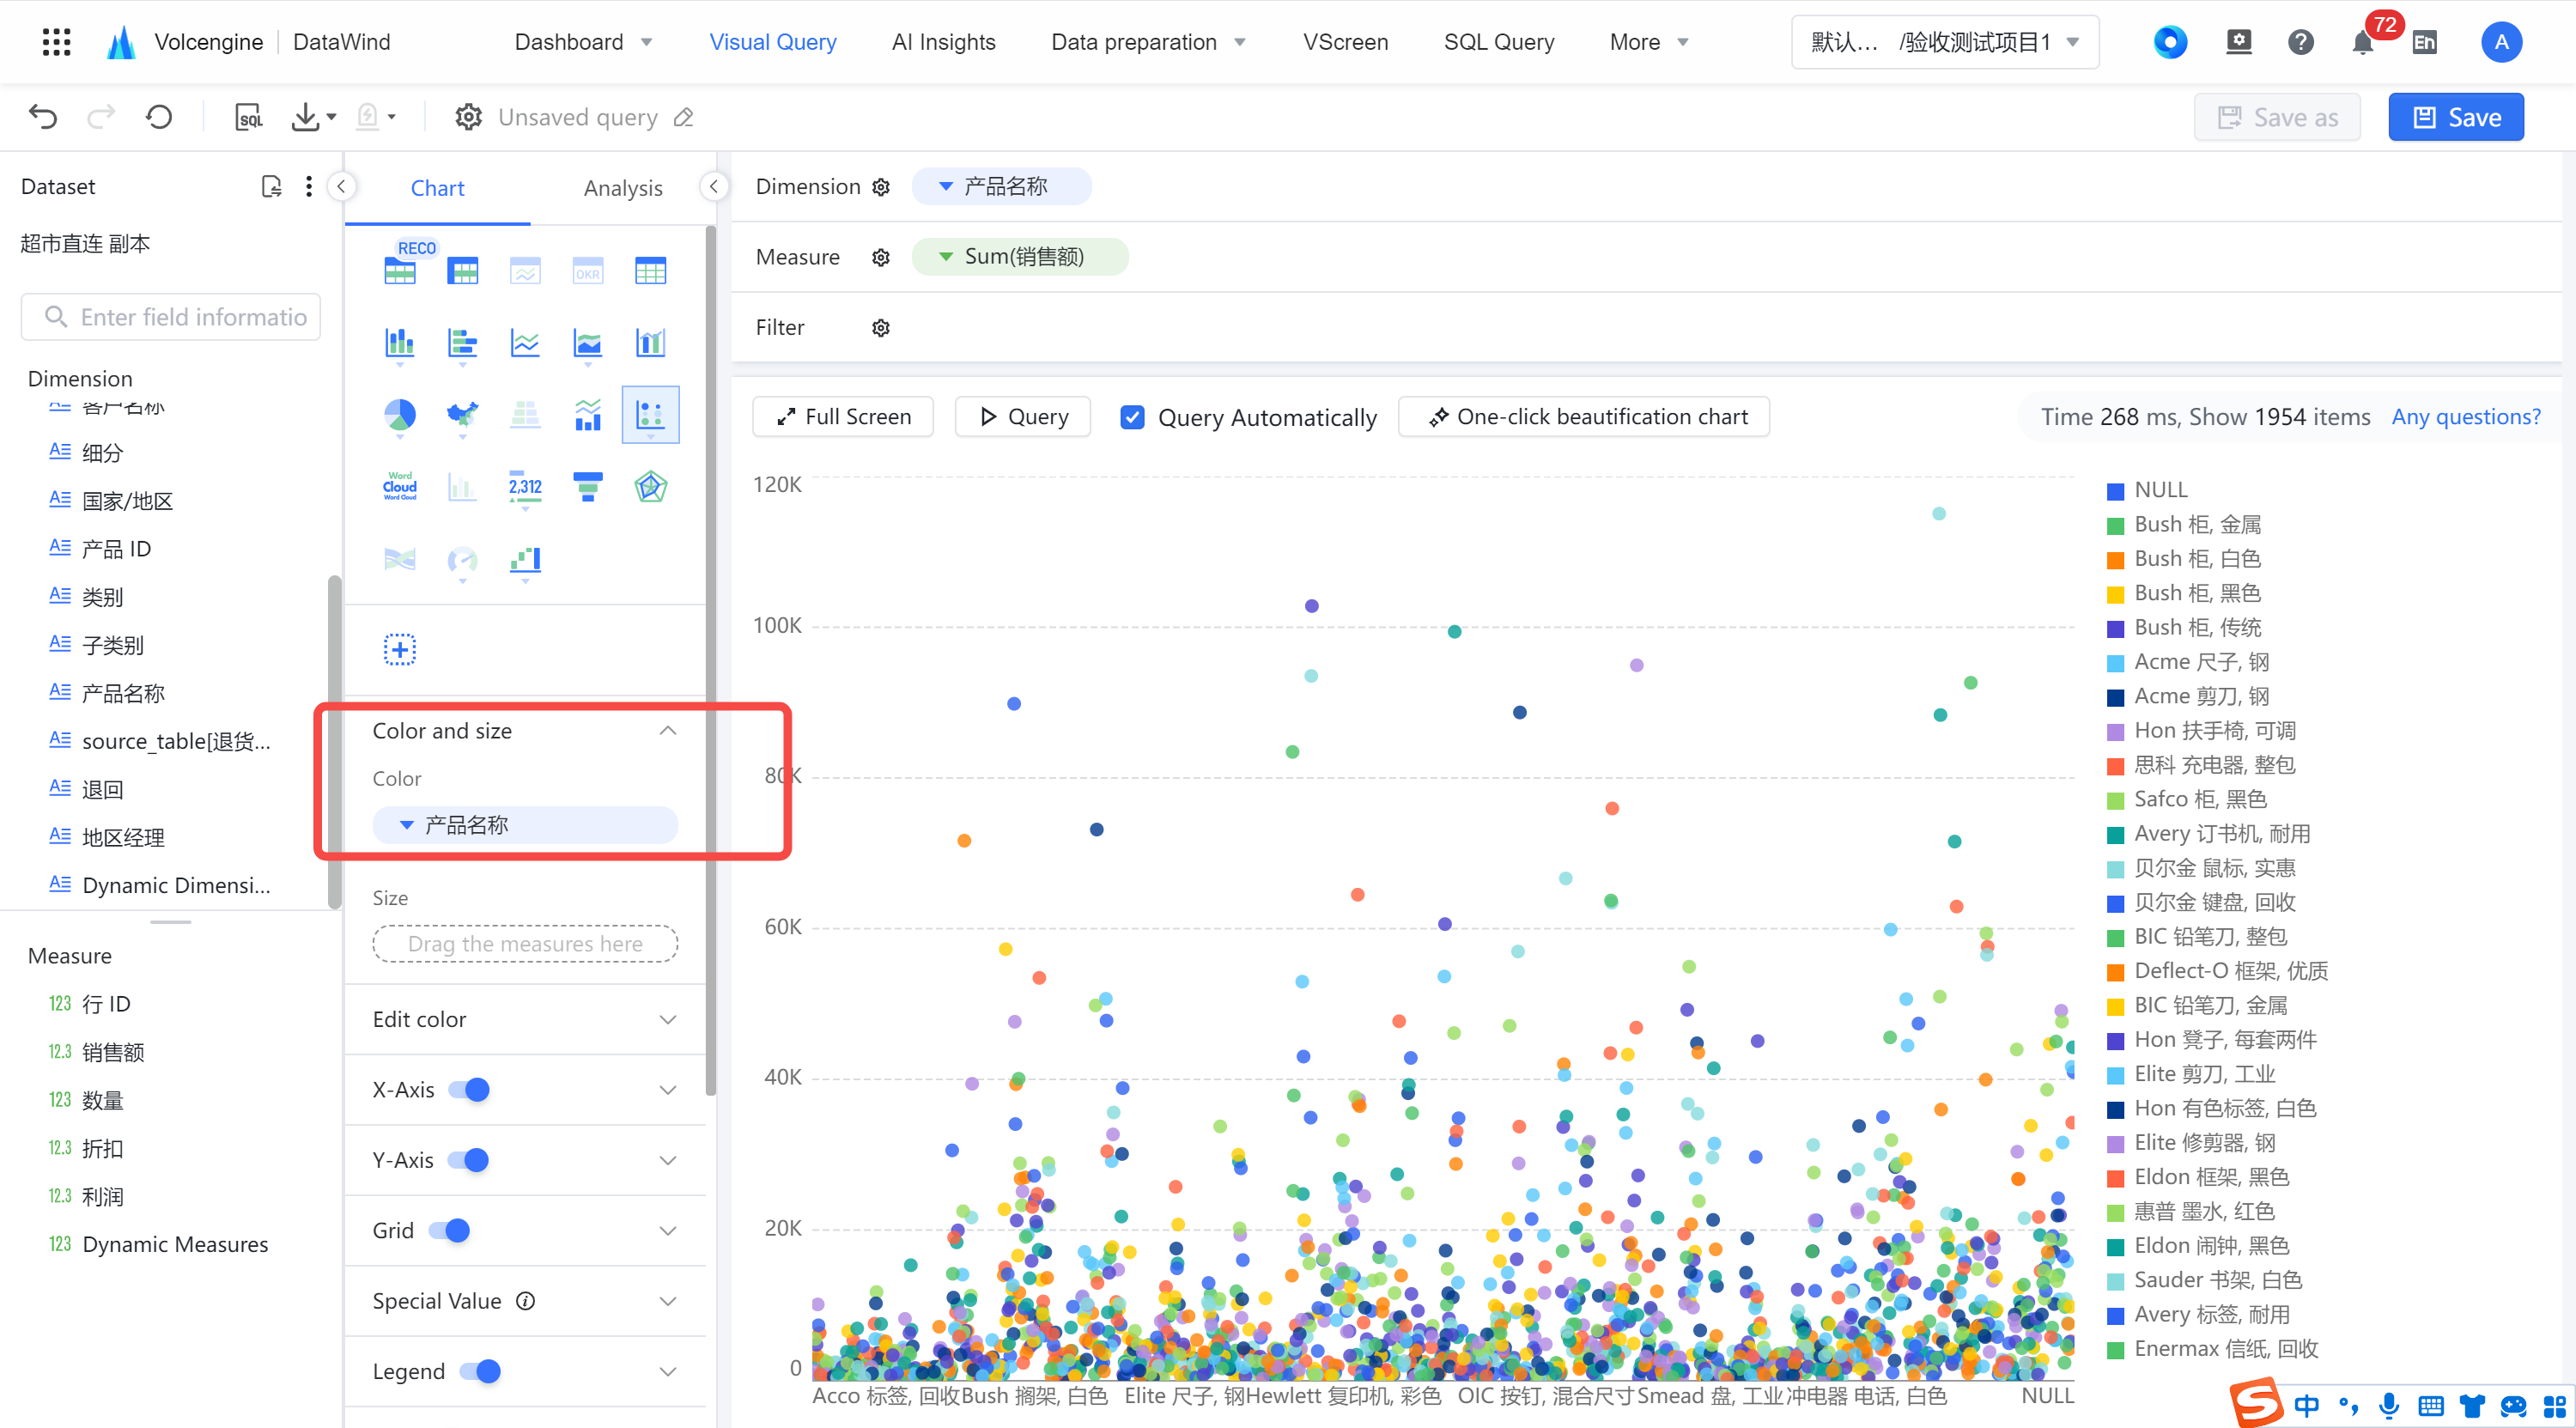This screenshot has height=1428, width=2576.
Task: Click the undo arrow icon
Action: pyautogui.click(x=43, y=117)
